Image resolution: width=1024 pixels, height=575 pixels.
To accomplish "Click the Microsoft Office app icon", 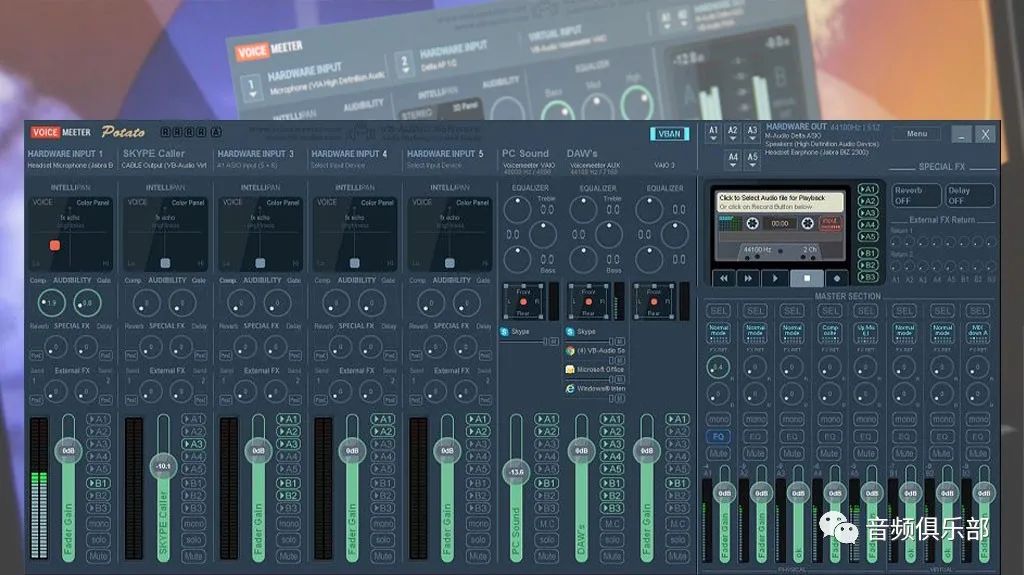I will [x=570, y=370].
